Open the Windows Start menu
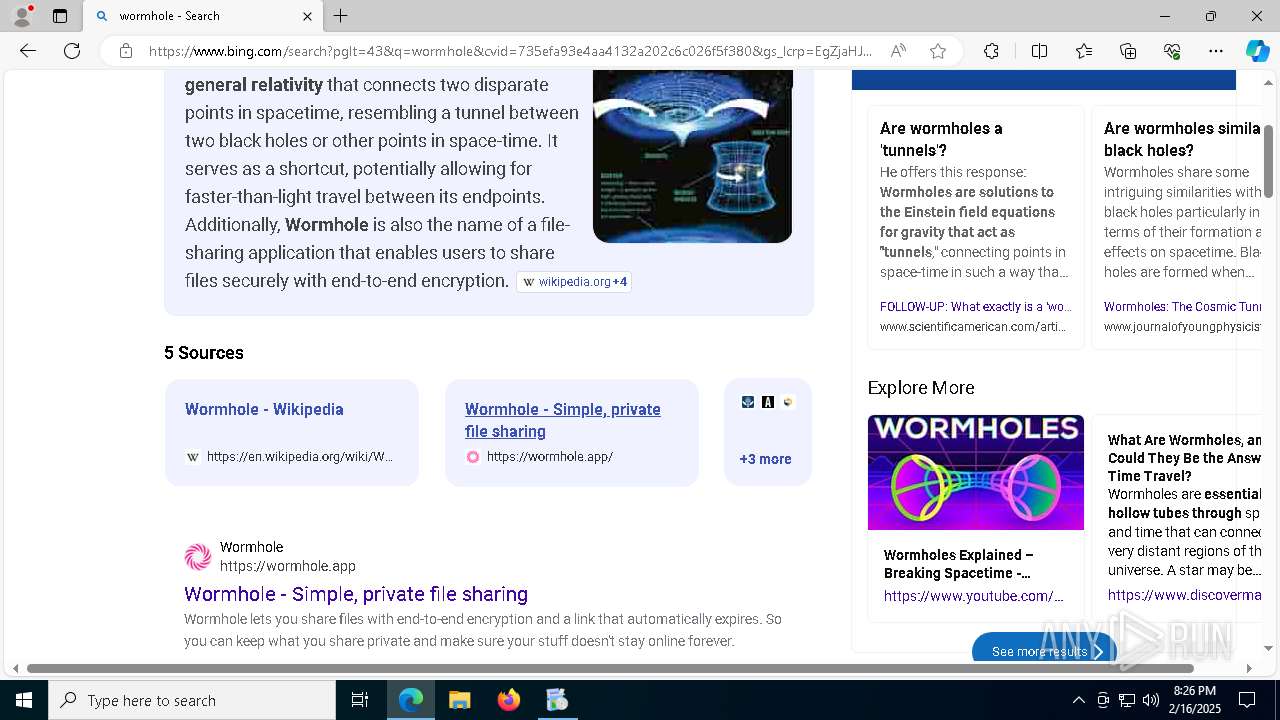Viewport: 1280px width, 720px height. point(24,700)
